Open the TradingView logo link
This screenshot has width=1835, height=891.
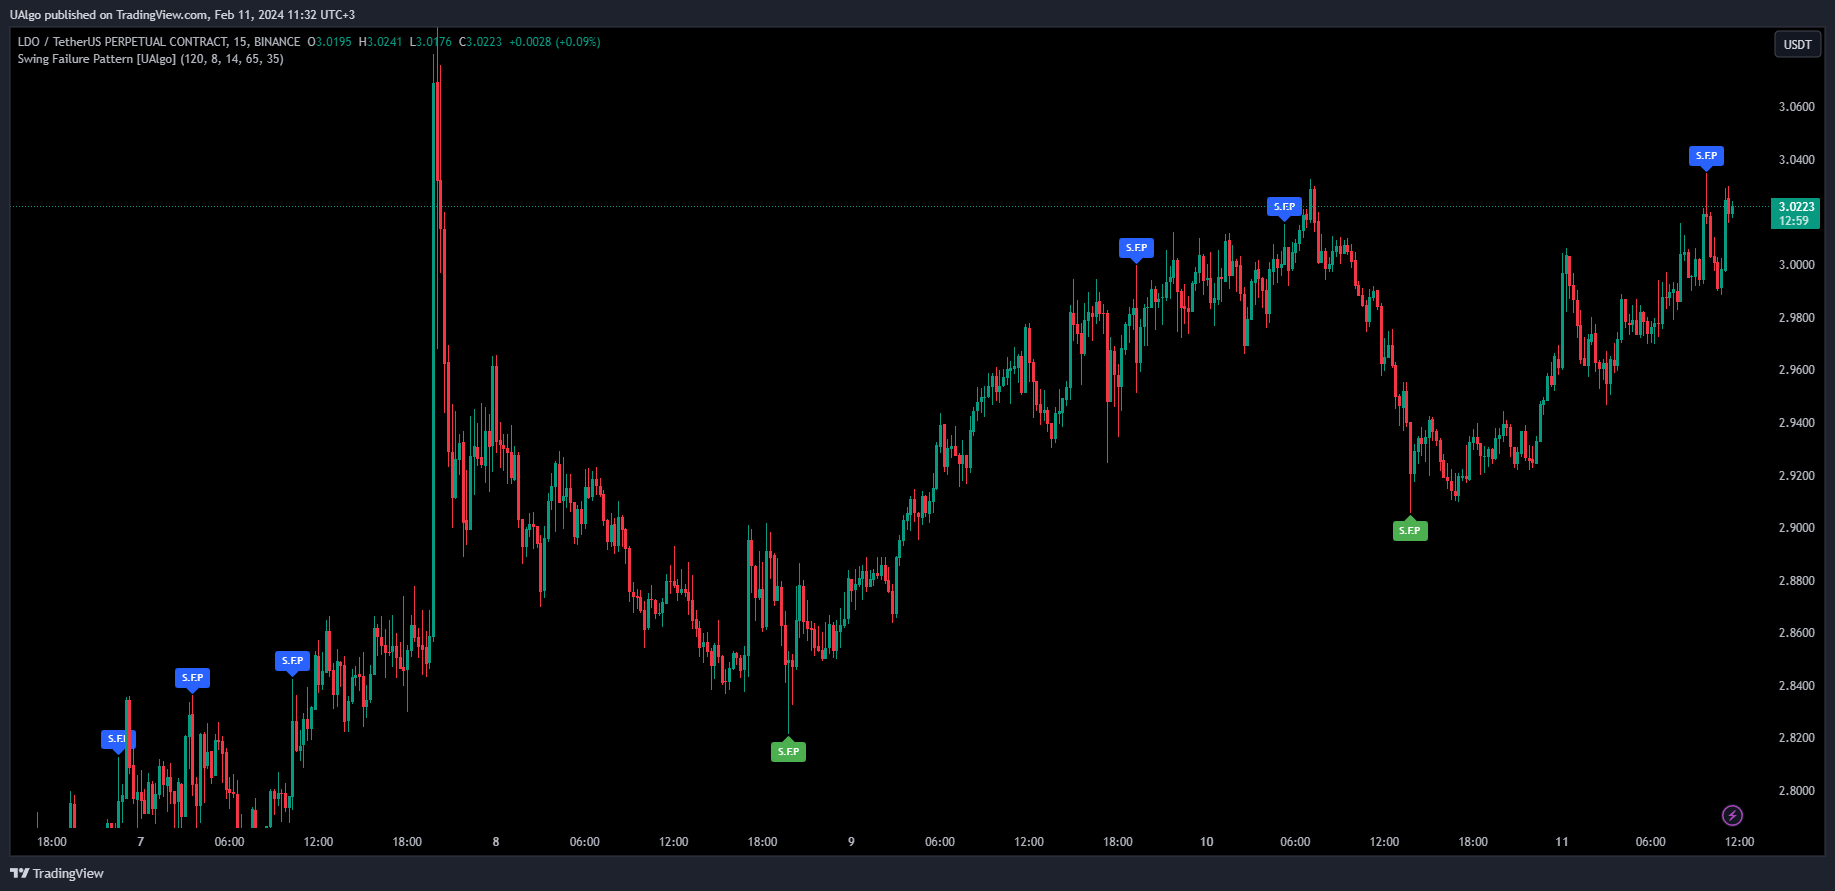[x=57, y=873]
